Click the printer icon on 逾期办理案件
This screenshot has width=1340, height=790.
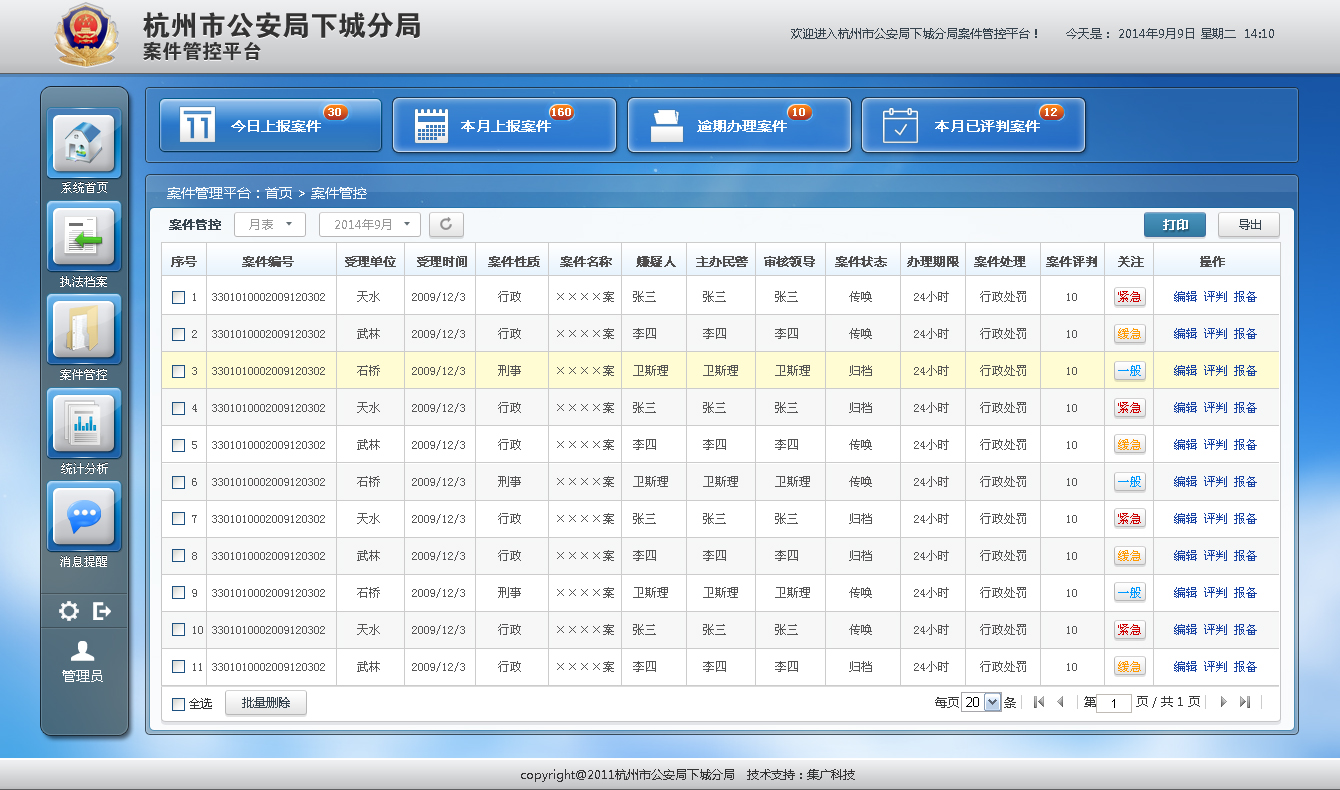666,125
